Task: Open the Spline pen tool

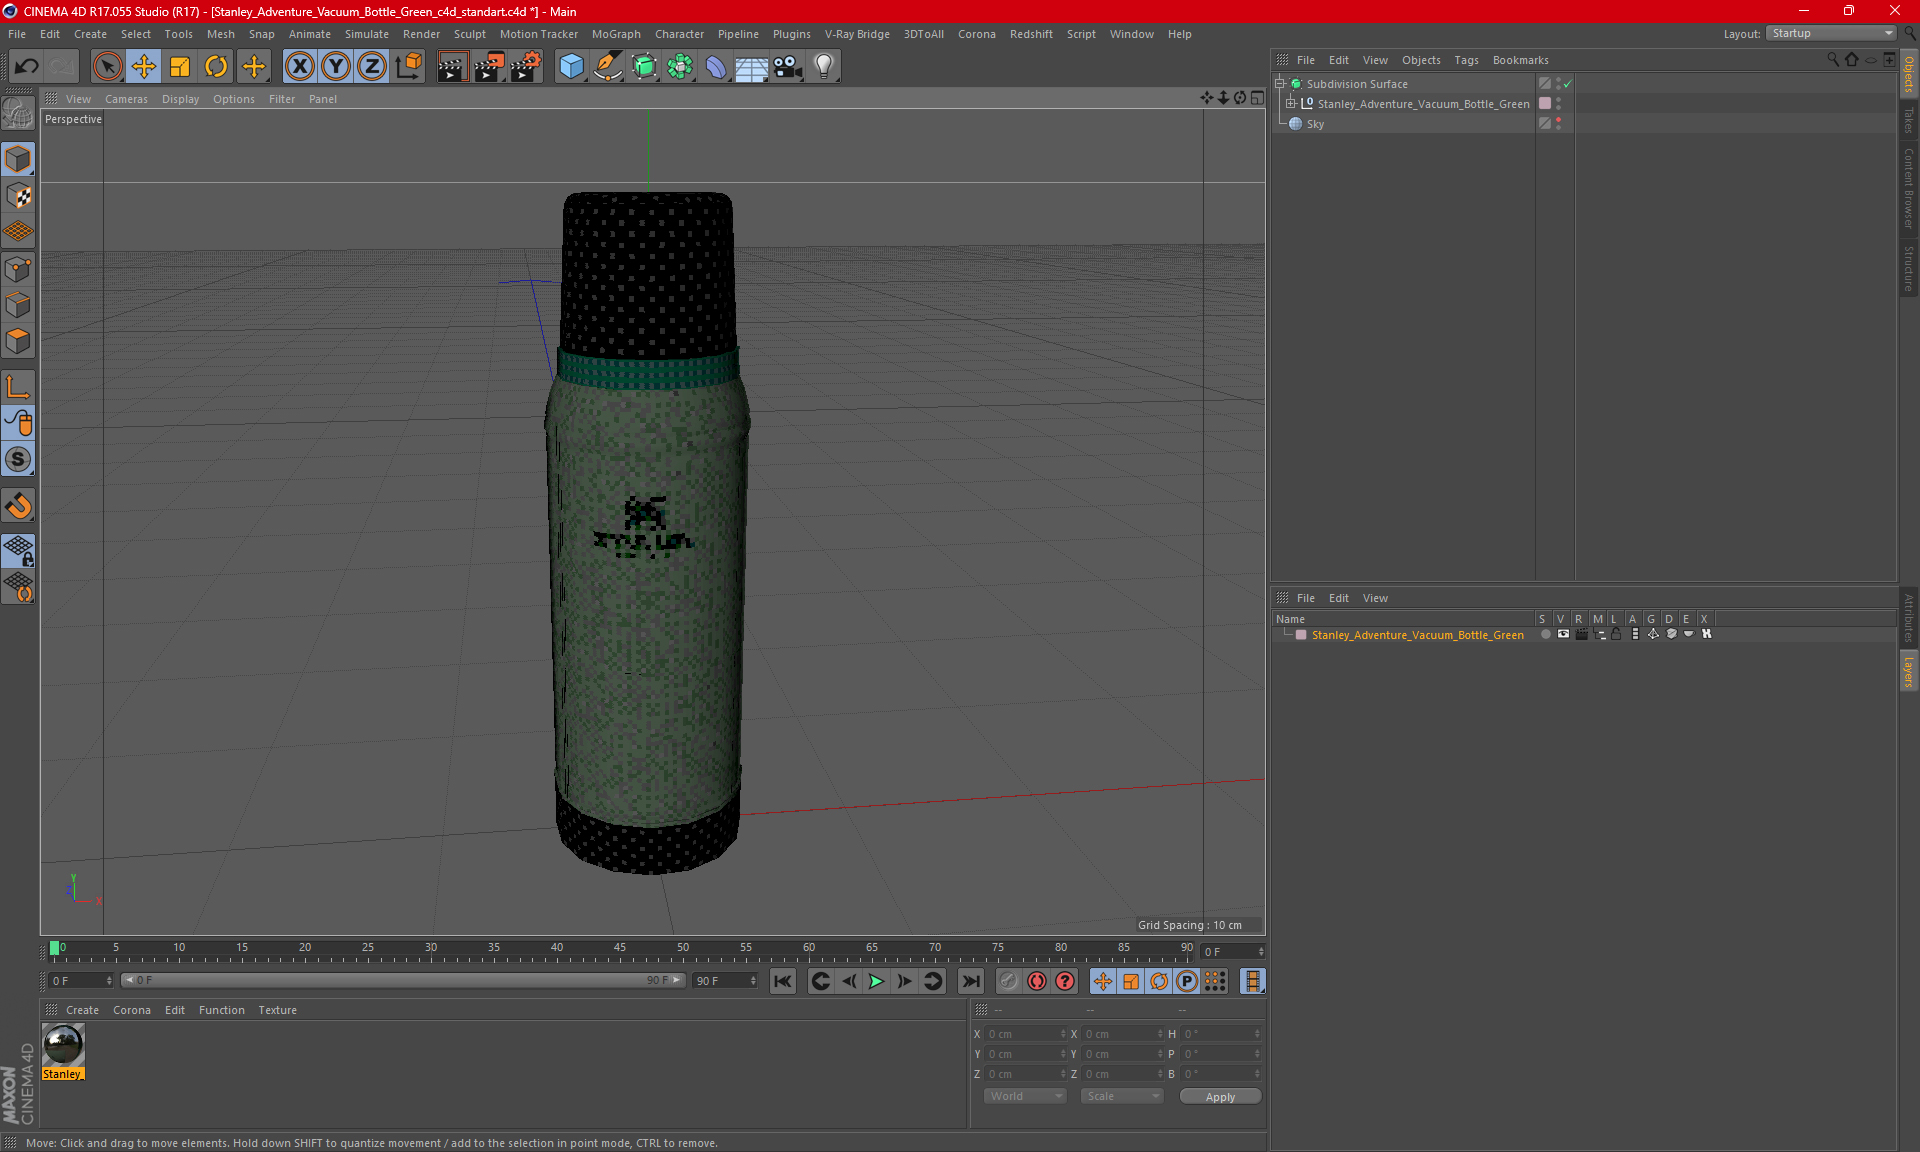Action: pyautogui.click(x=607, y=67)
